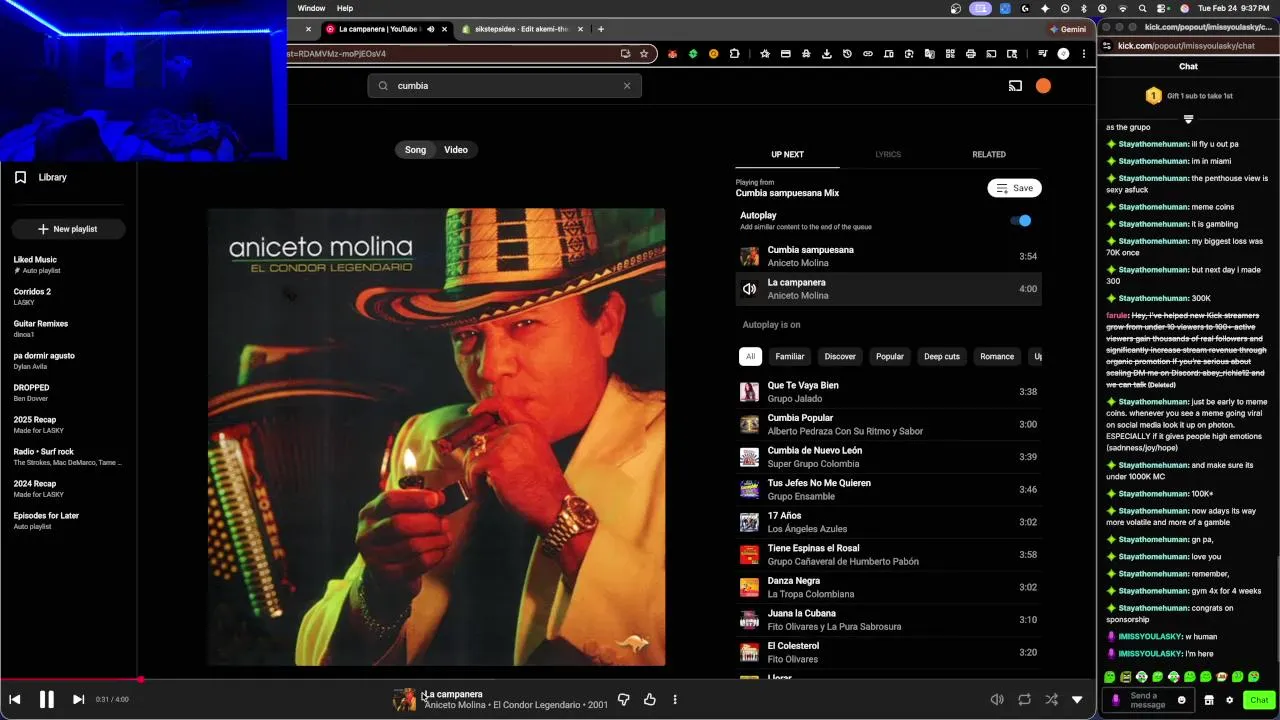Create a New playlist
Viewport: 1280px width, 720px height.
tap(68, 229)
